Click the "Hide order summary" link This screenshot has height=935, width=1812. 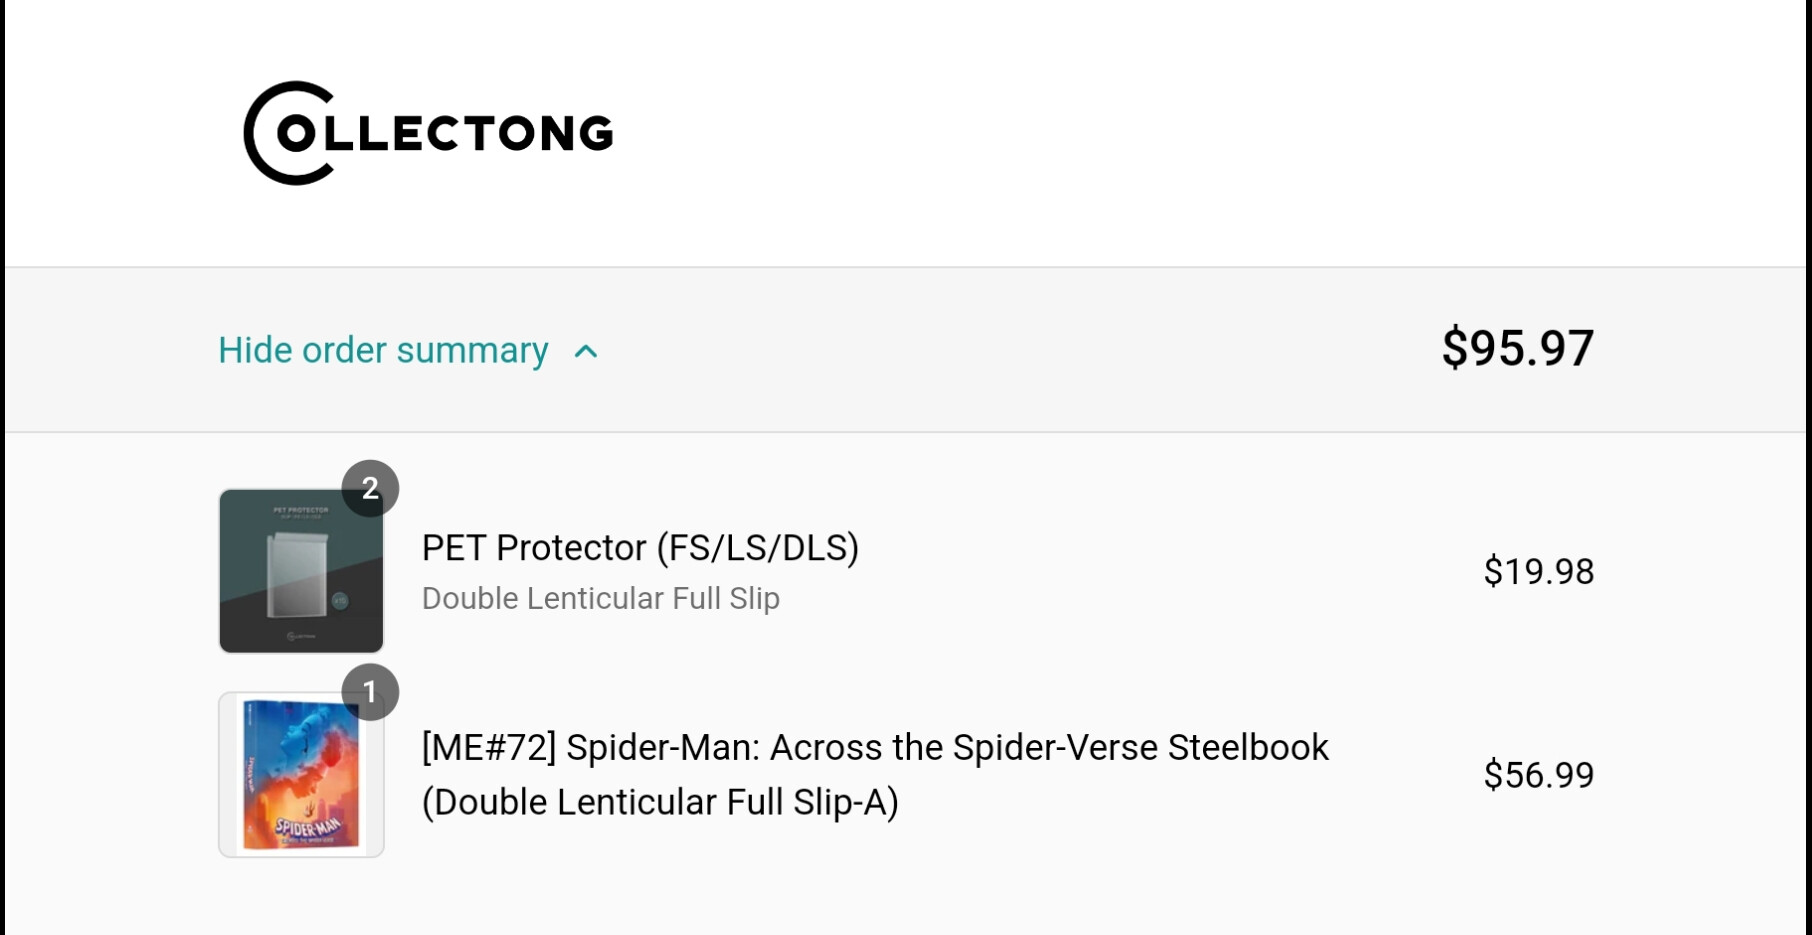point(383,351)
